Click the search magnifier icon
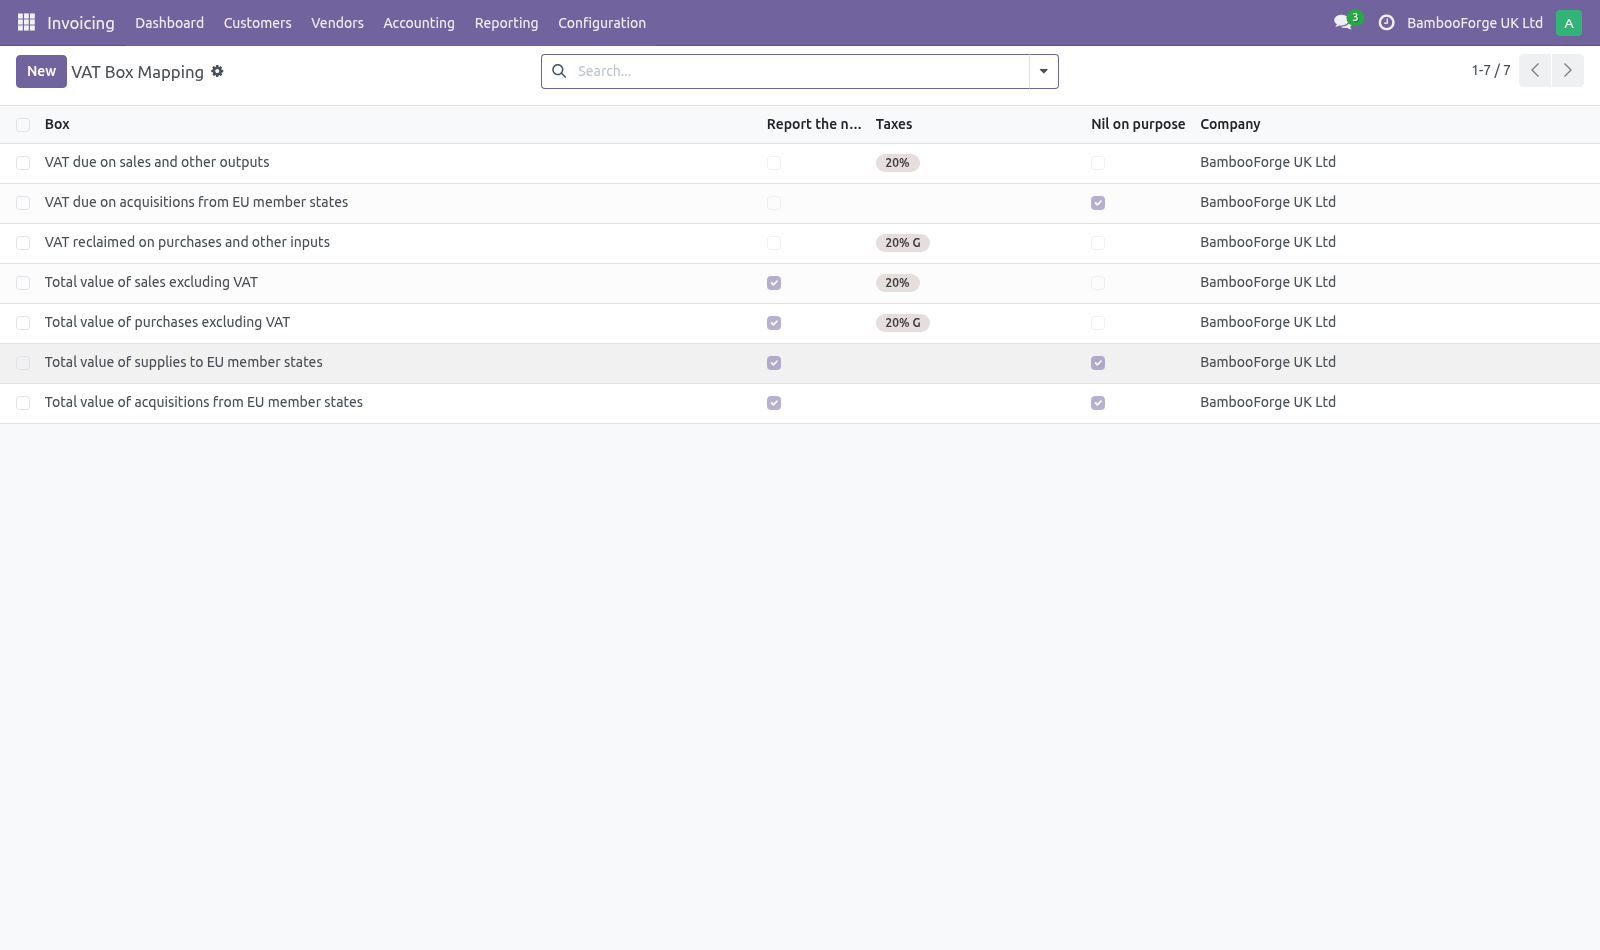Image resolution: width=1600 pixels, height=950 pixels. (x=559, y=71)
